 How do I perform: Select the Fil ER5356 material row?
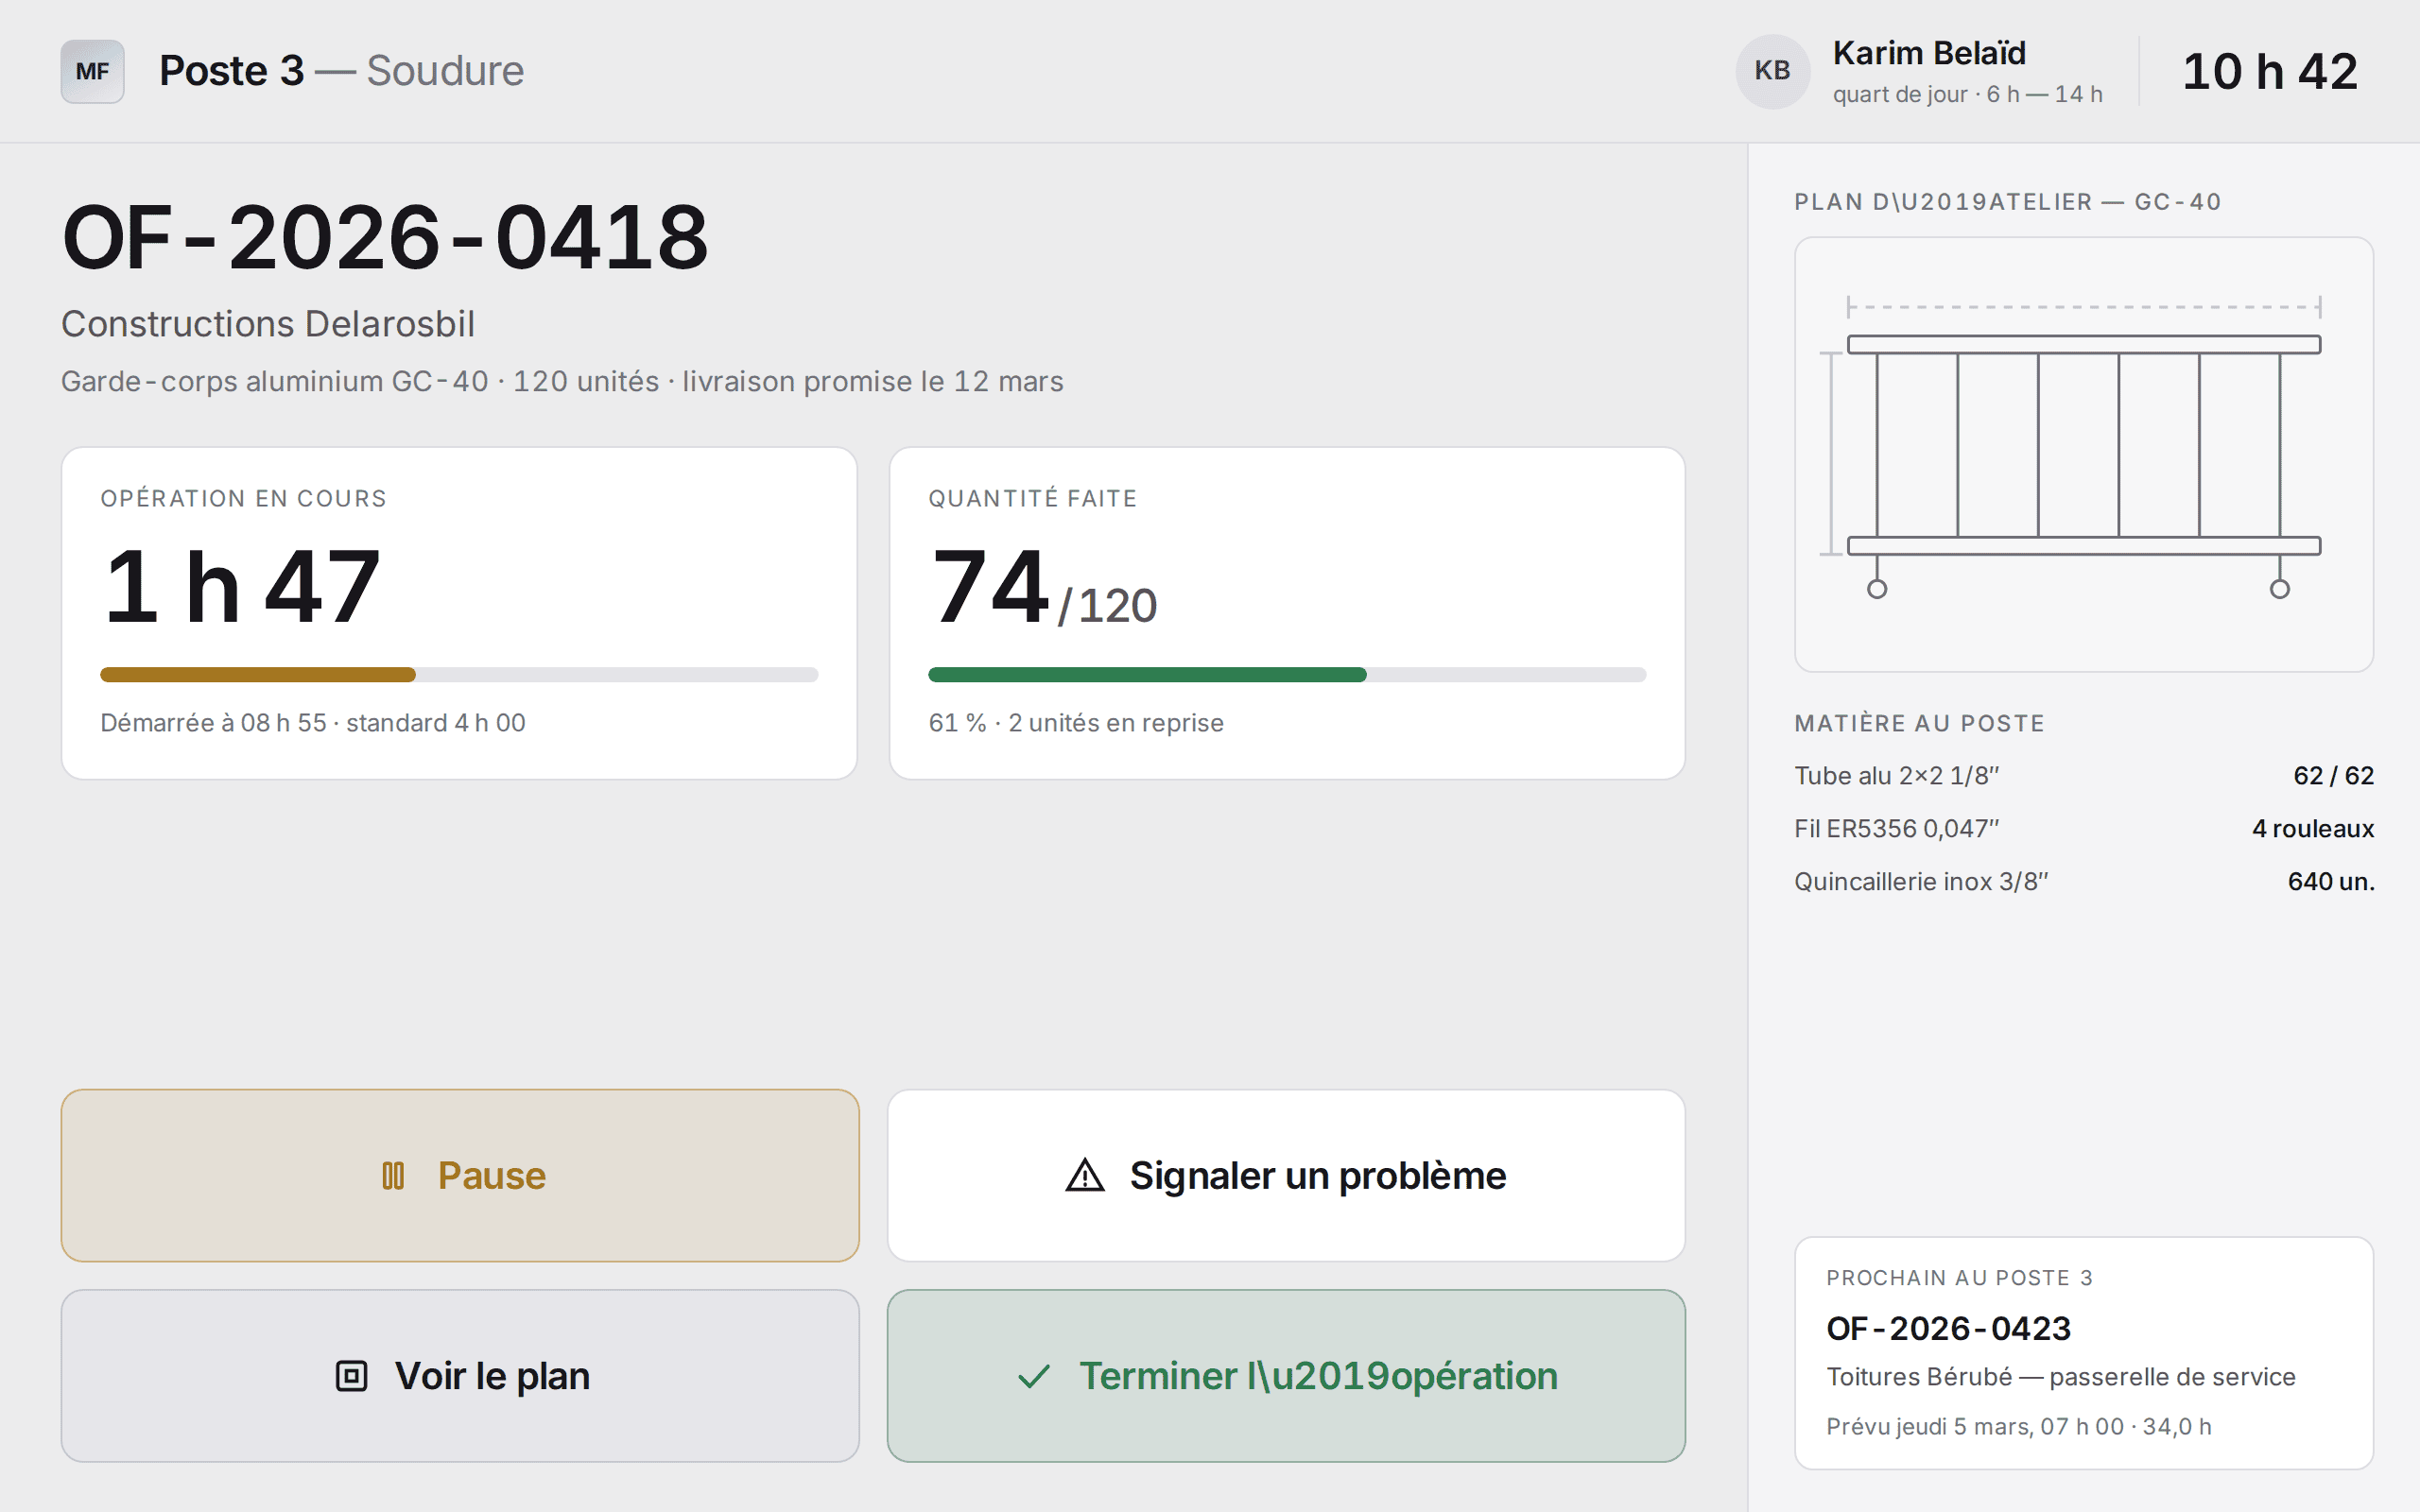pos(2084,828)
